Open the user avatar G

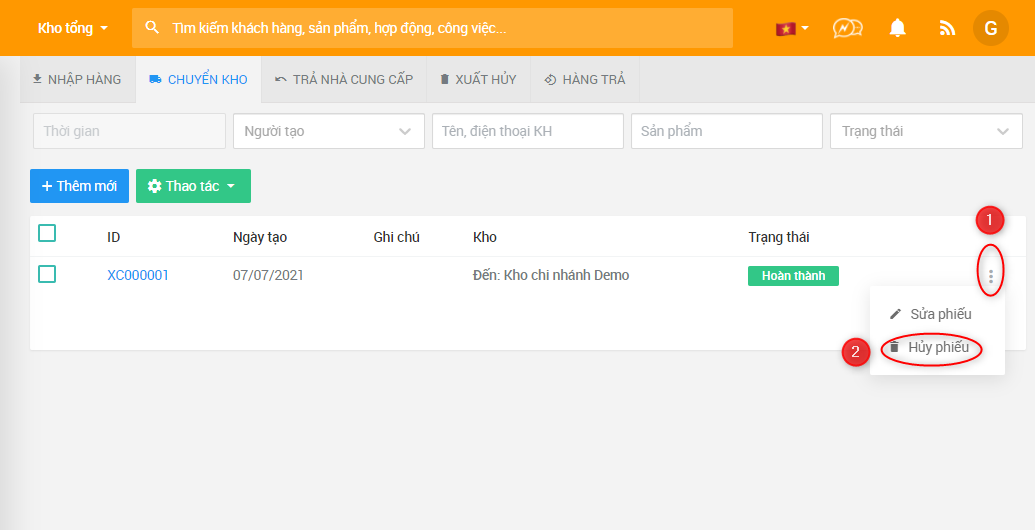pyautogui.click(x=990, y=28)
